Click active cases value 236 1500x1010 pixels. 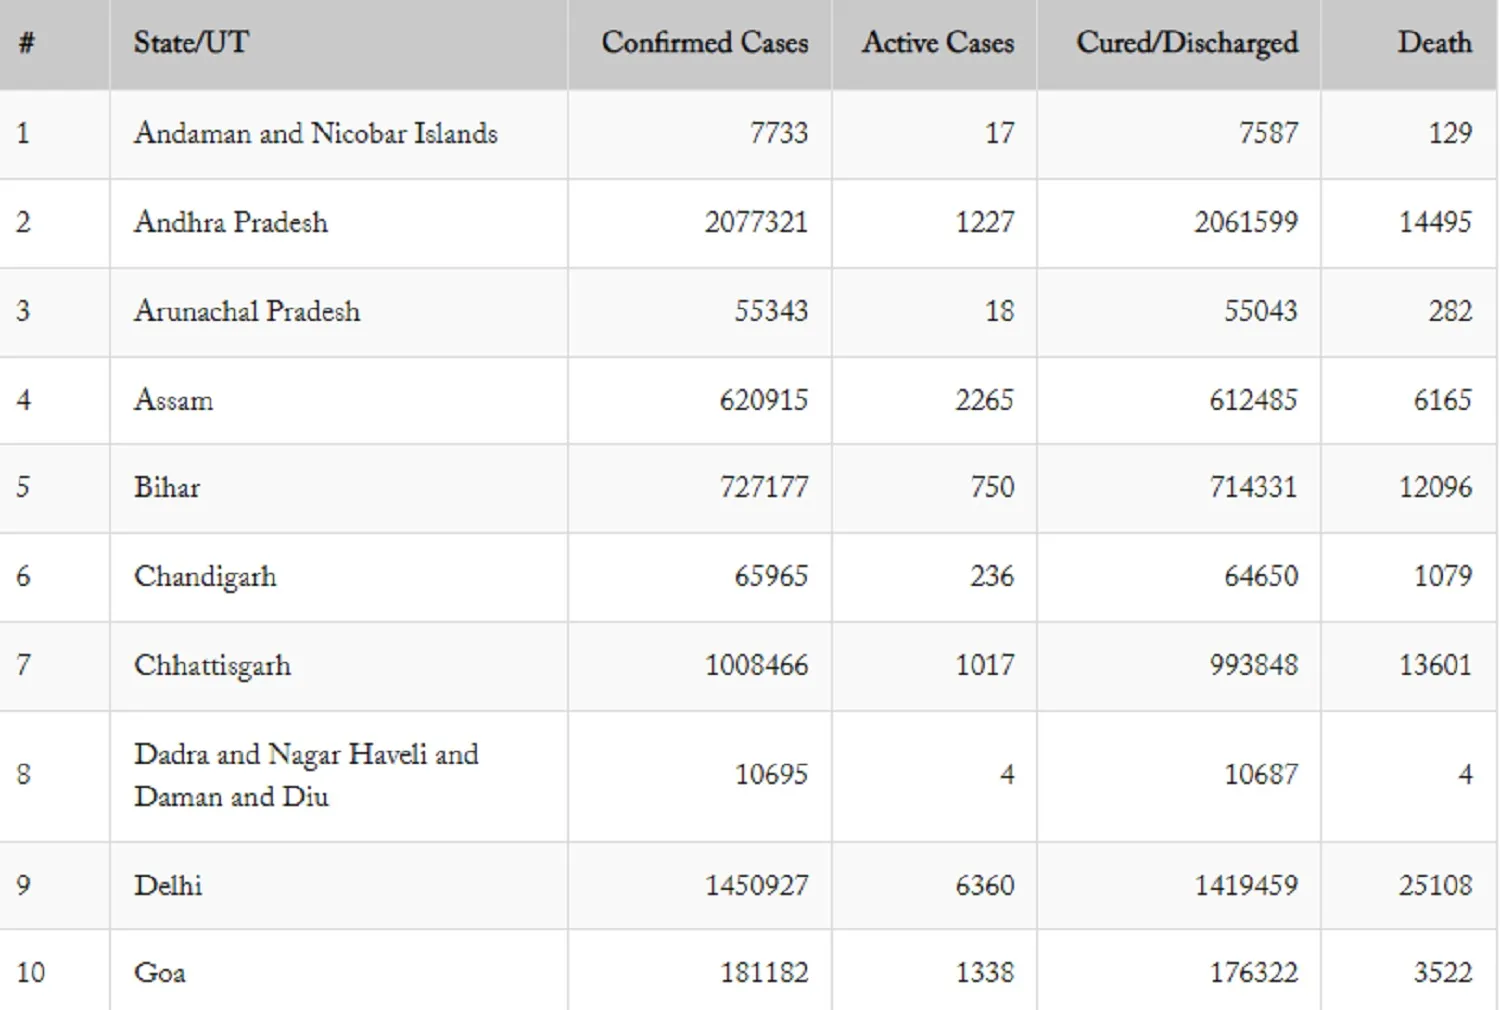[992, 577]
